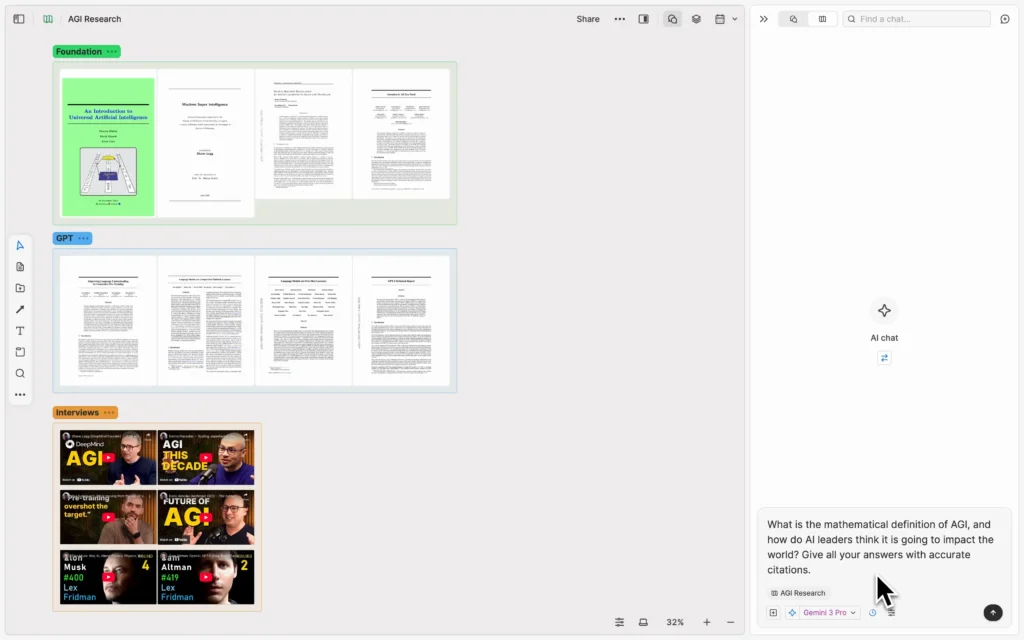Image resolution: width=1024 pixels, height=640 pixels.
Task: Select the Note tool below the cursor tool
Action: pyautogui.click(x=20, y=266)
